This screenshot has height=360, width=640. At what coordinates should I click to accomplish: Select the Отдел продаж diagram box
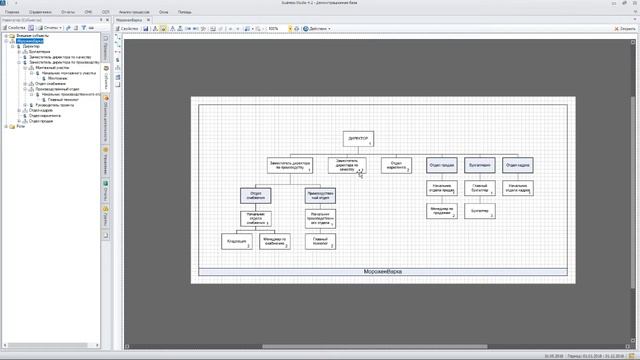(x=442, y=165)
